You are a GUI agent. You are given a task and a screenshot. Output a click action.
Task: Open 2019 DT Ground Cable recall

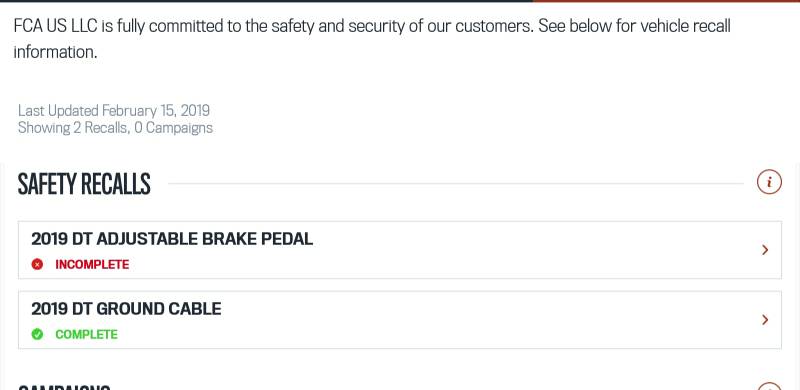126,309
